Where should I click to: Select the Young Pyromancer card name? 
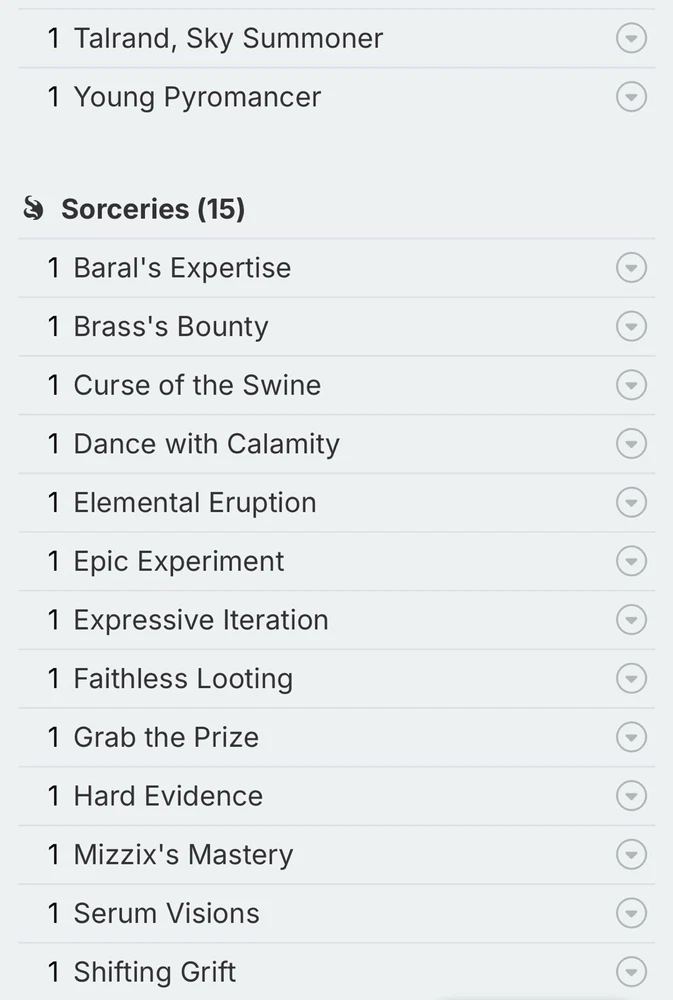(197, 97)
